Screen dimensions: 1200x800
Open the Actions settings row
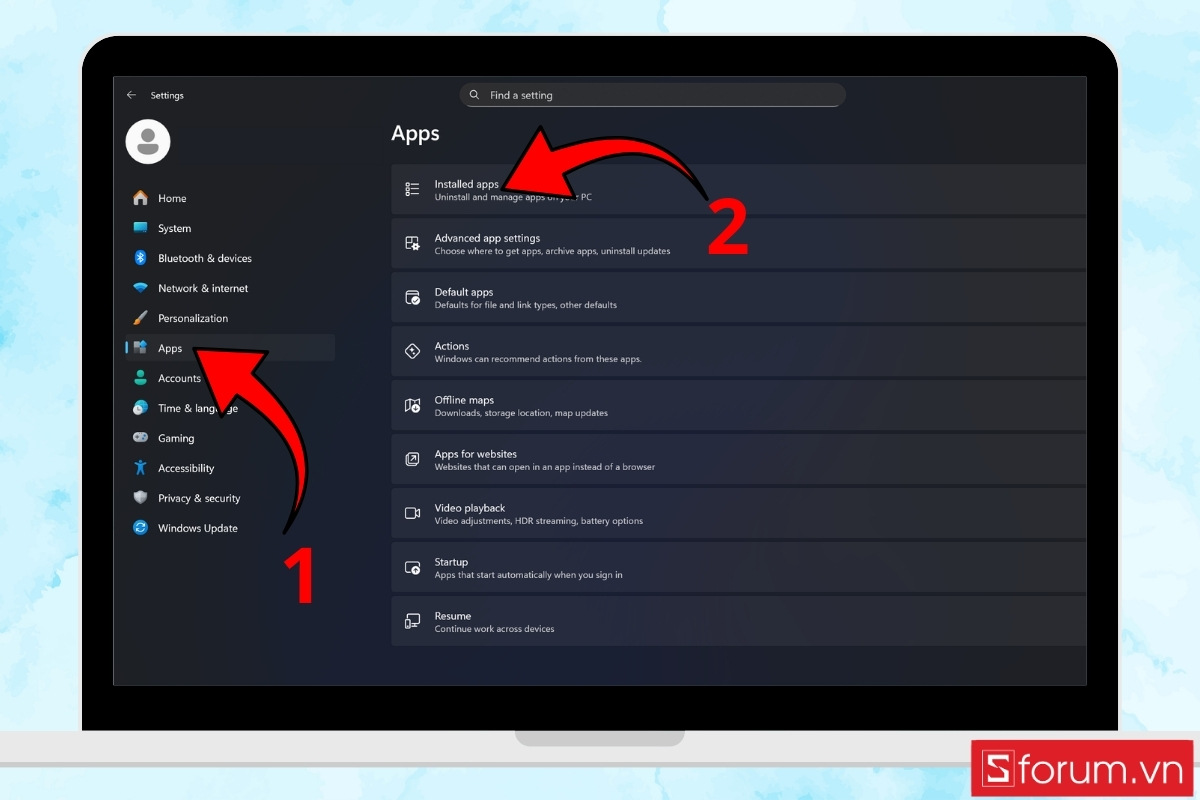(x=738, y=351)
